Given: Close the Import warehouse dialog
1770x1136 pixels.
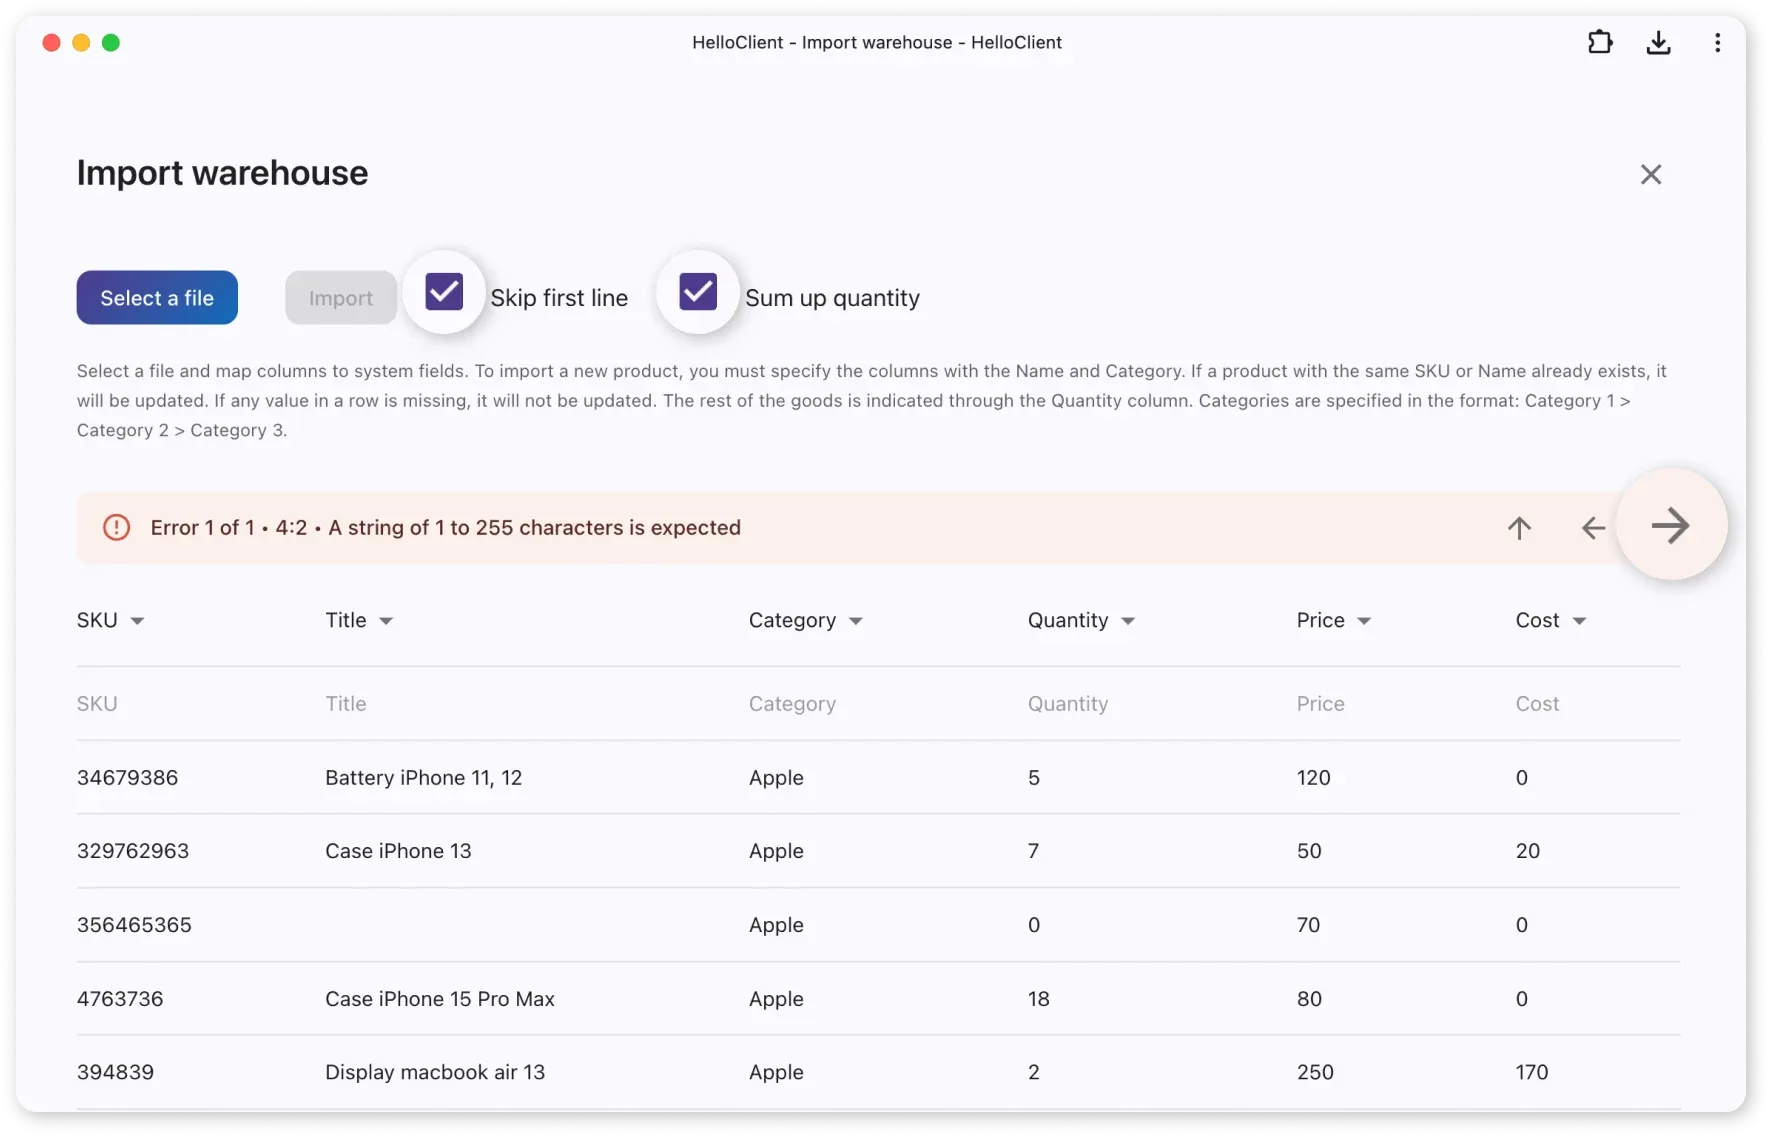Looking at the screenshot, I should click(1650, 174).
